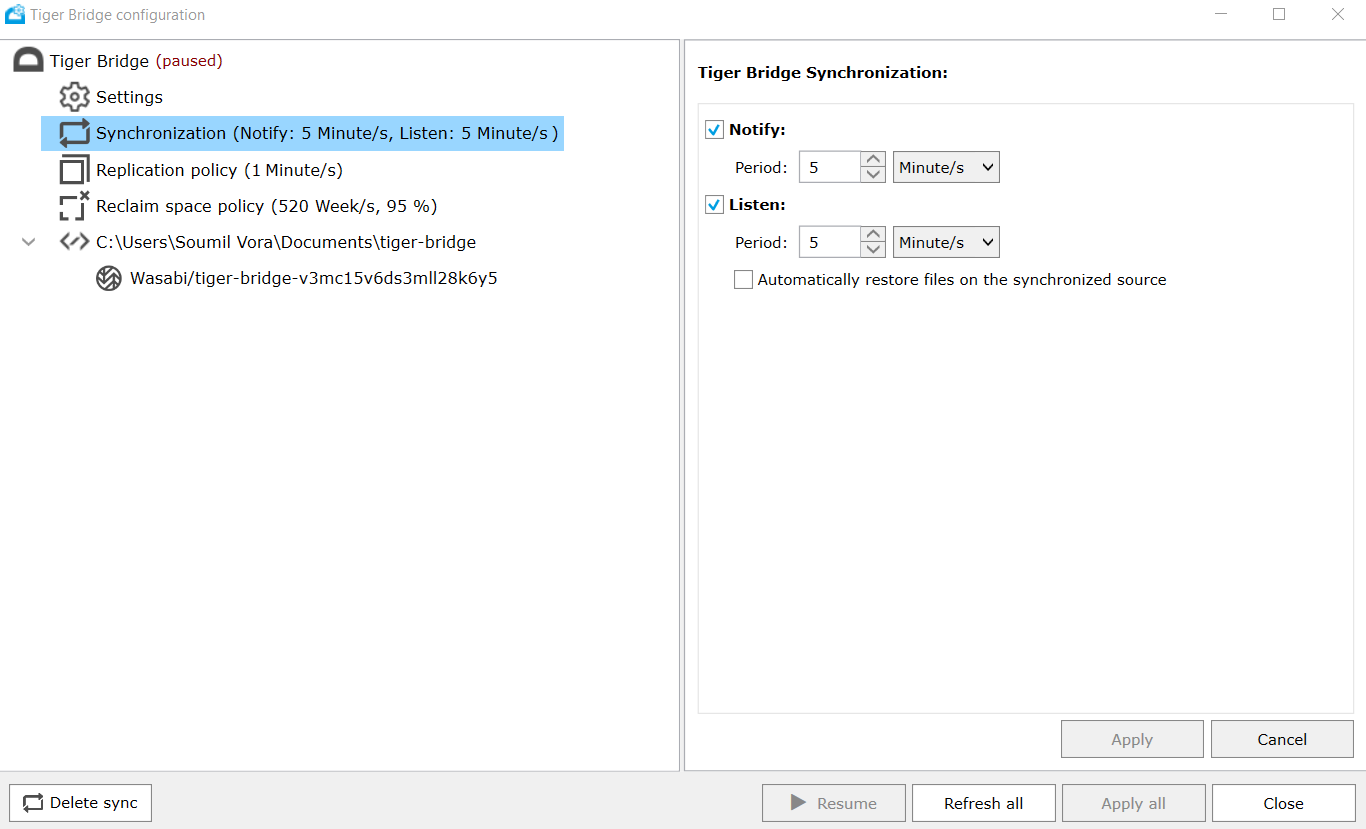The height and width of the screenshot is (829, 1366).
Task: Click the Apply all button
Action: [x=1134, y=803]
